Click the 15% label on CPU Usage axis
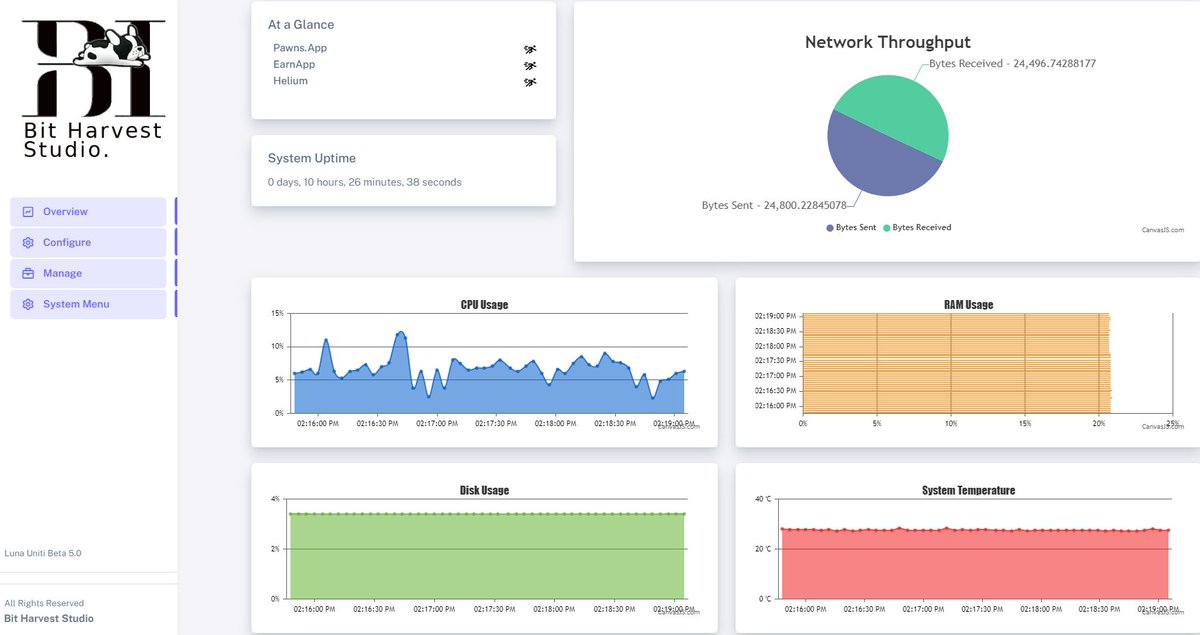The height and width of the screenshot is (635, 1200). 277,314
